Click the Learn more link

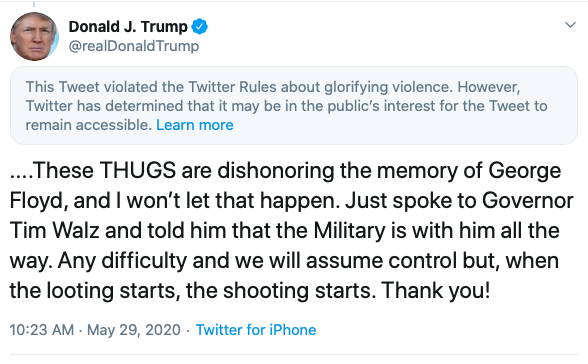tap(195, 125)
